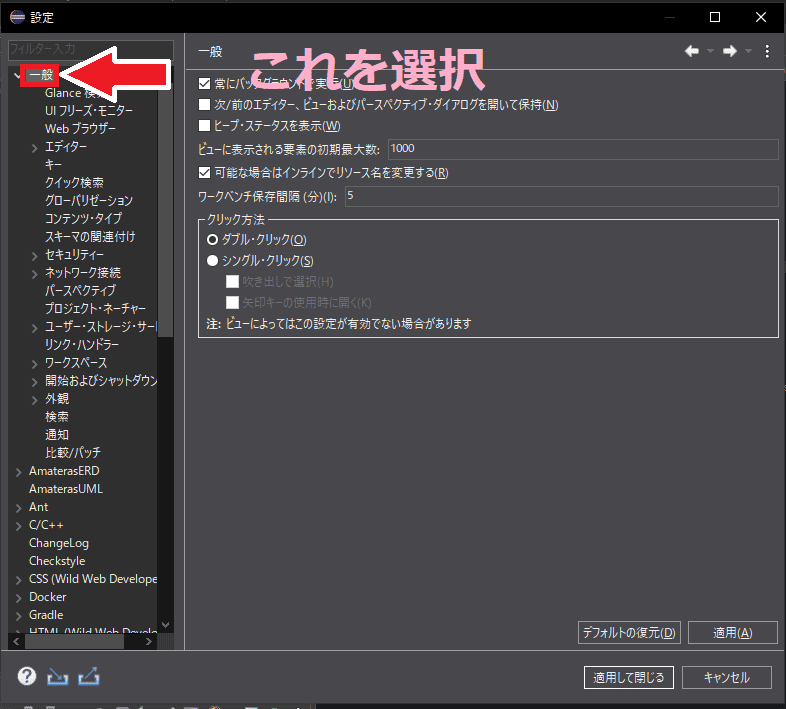This screenshot has width=786, height=709.
Task: Click the import preferences icon
Action: 58,677
